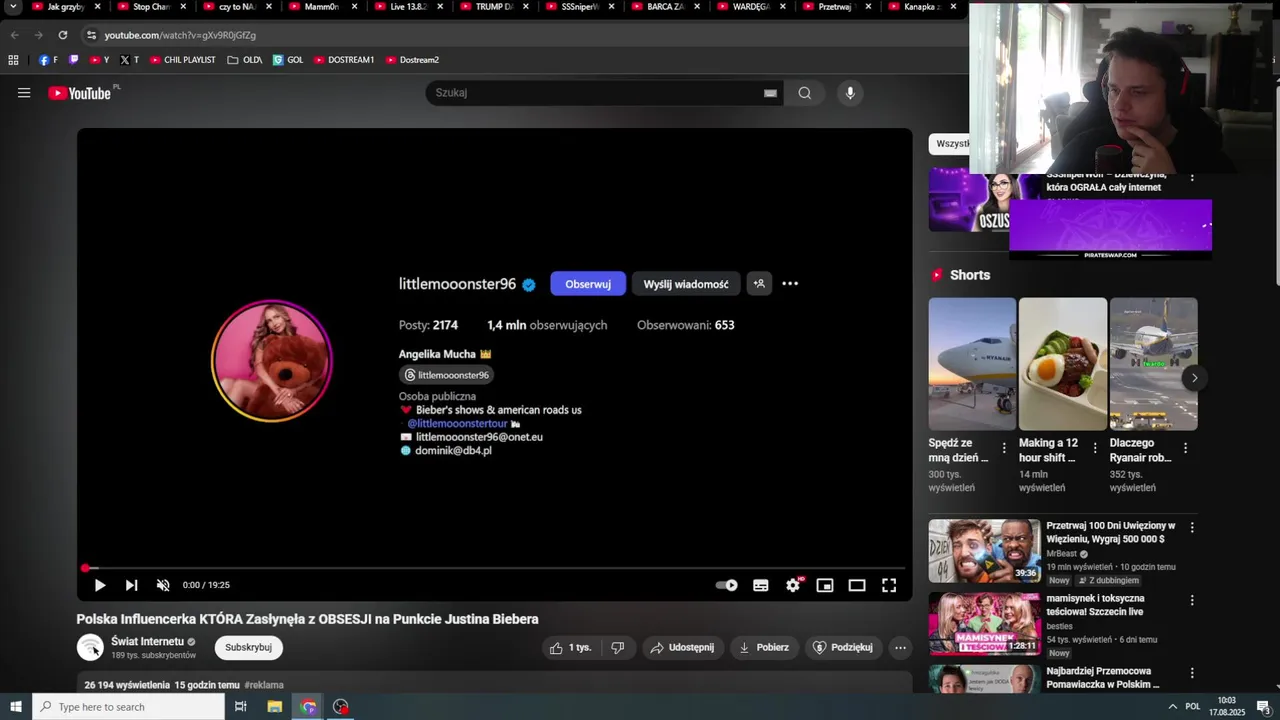Open more actions beside Podziękuj
This screenshot has width=1280, height=720.
(x=900, y=647)
